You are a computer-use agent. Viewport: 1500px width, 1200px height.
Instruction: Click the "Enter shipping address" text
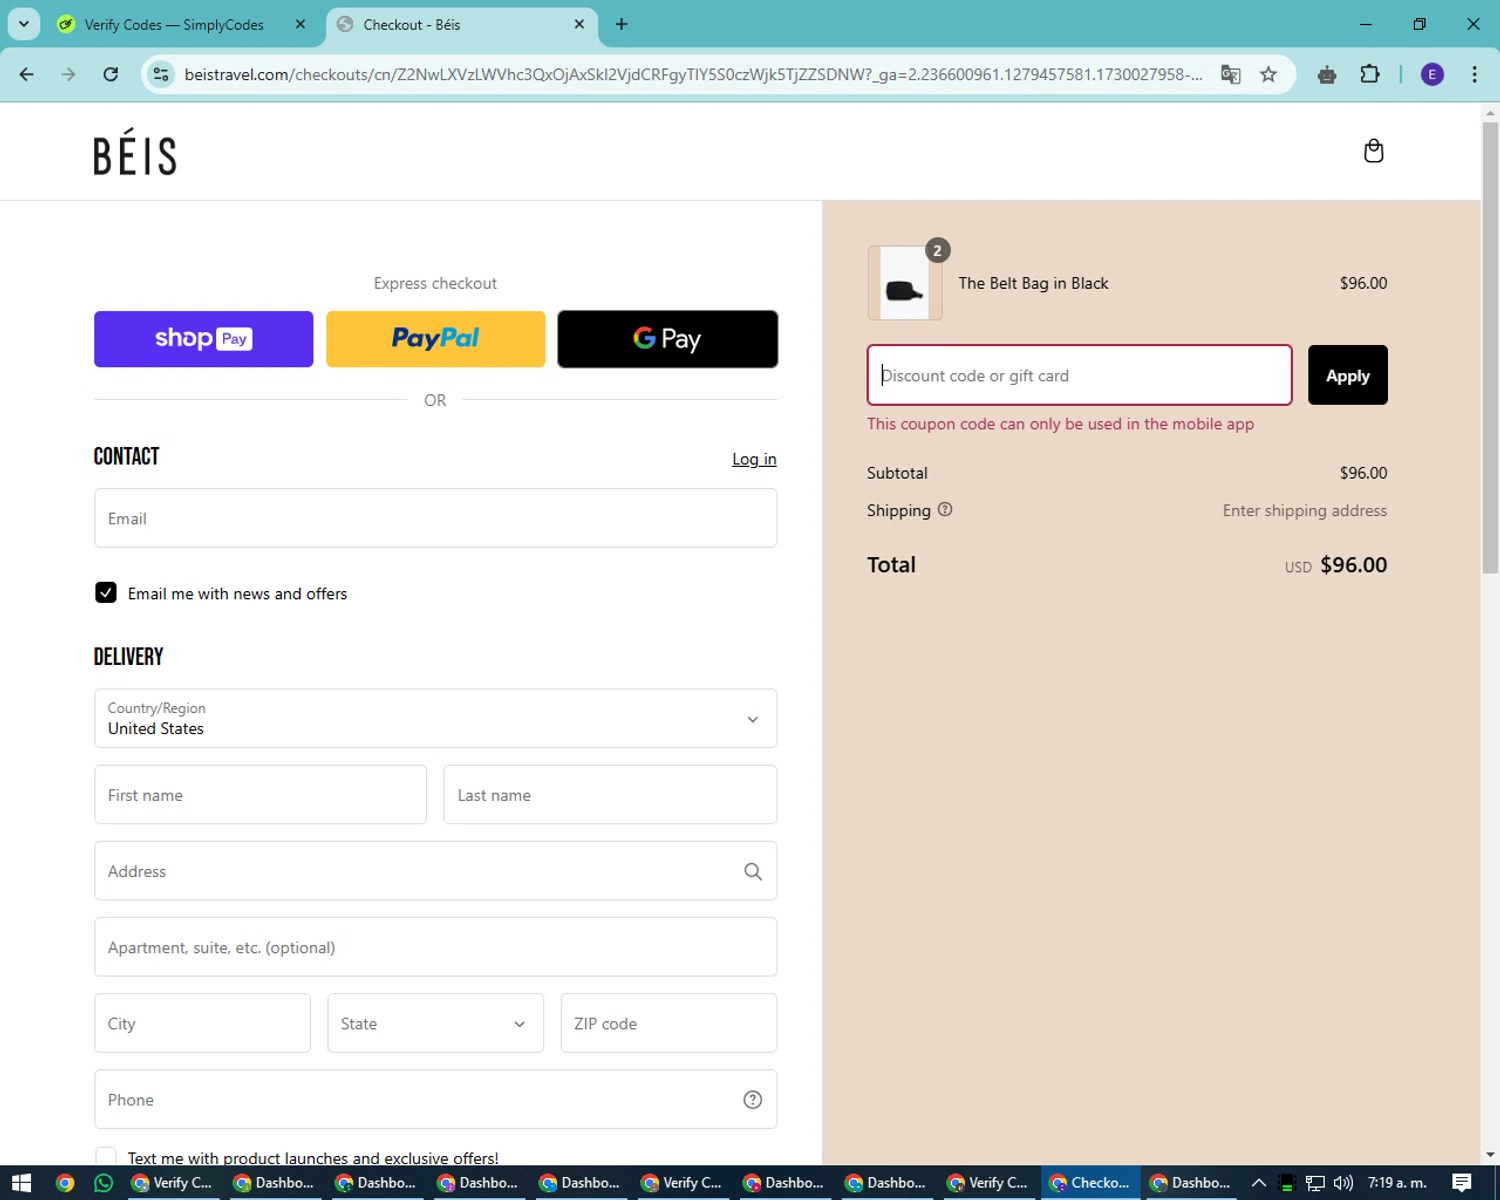tap(1304, 511)
